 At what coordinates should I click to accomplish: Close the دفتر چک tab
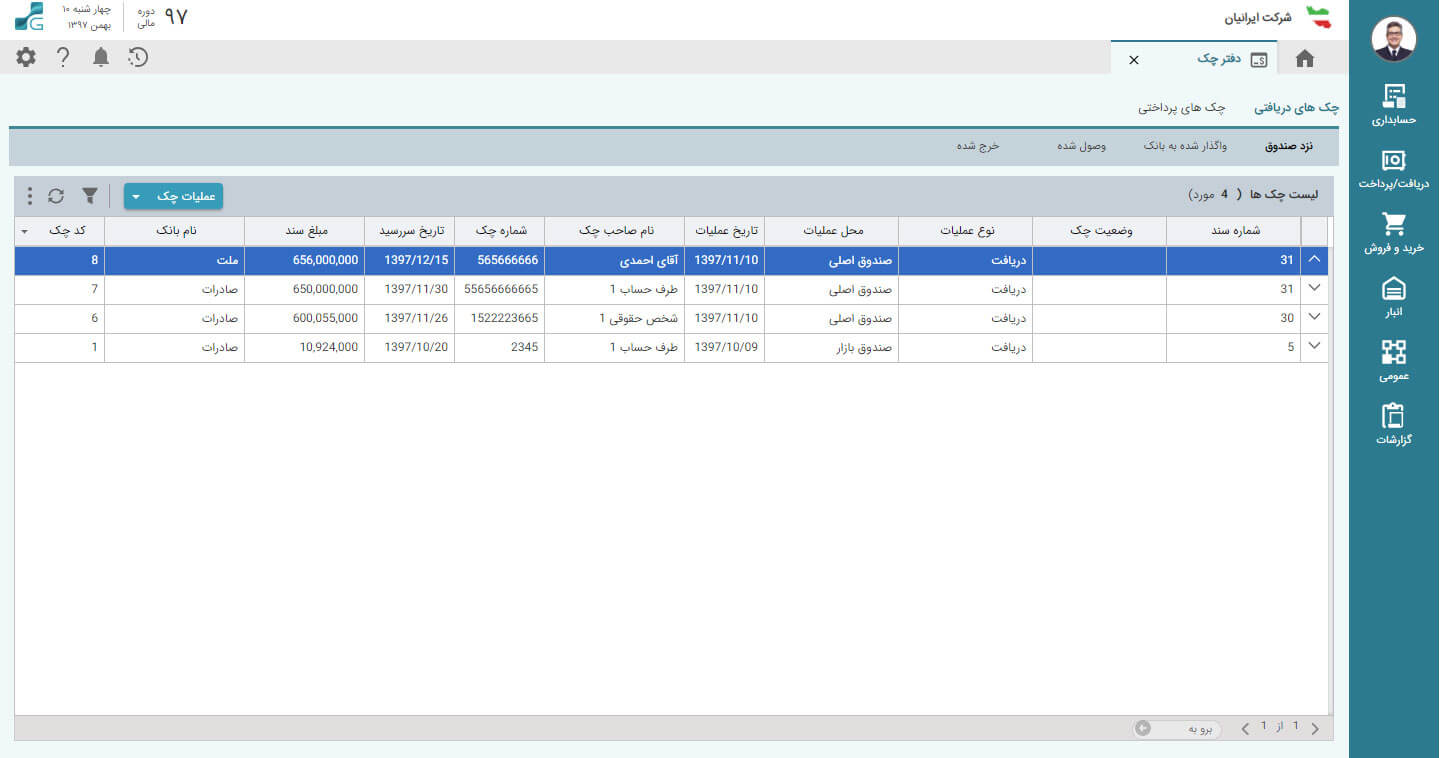click(x=1134, y=60)
